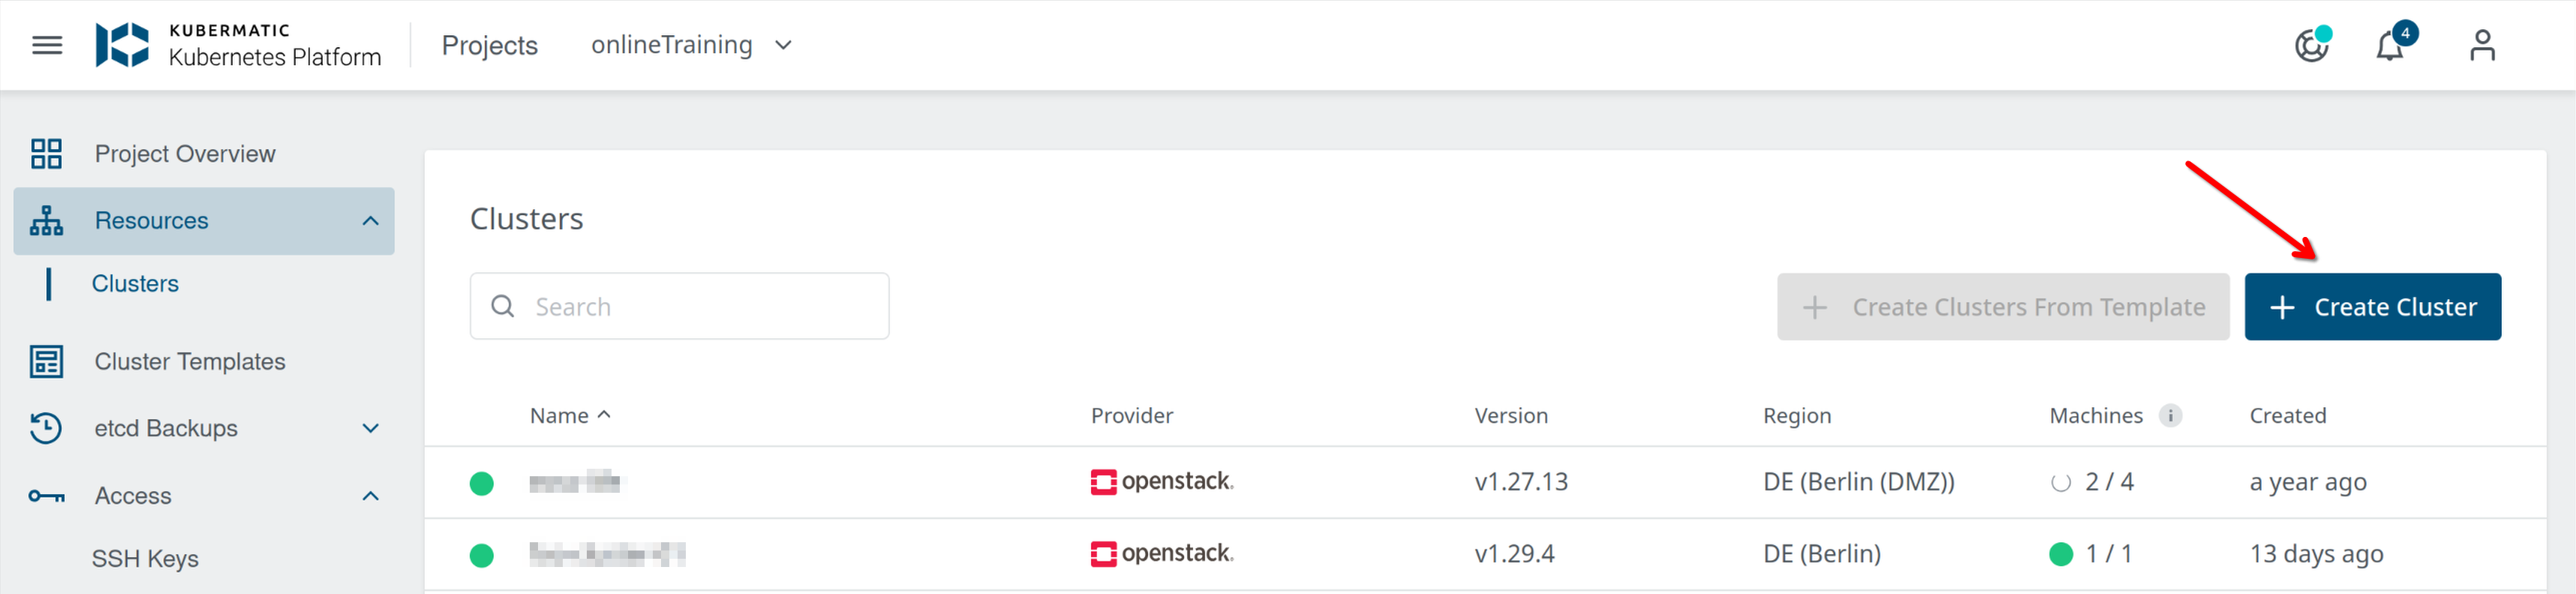
Task: Click the Kubermatic logo icon
Action: (122, 45)
